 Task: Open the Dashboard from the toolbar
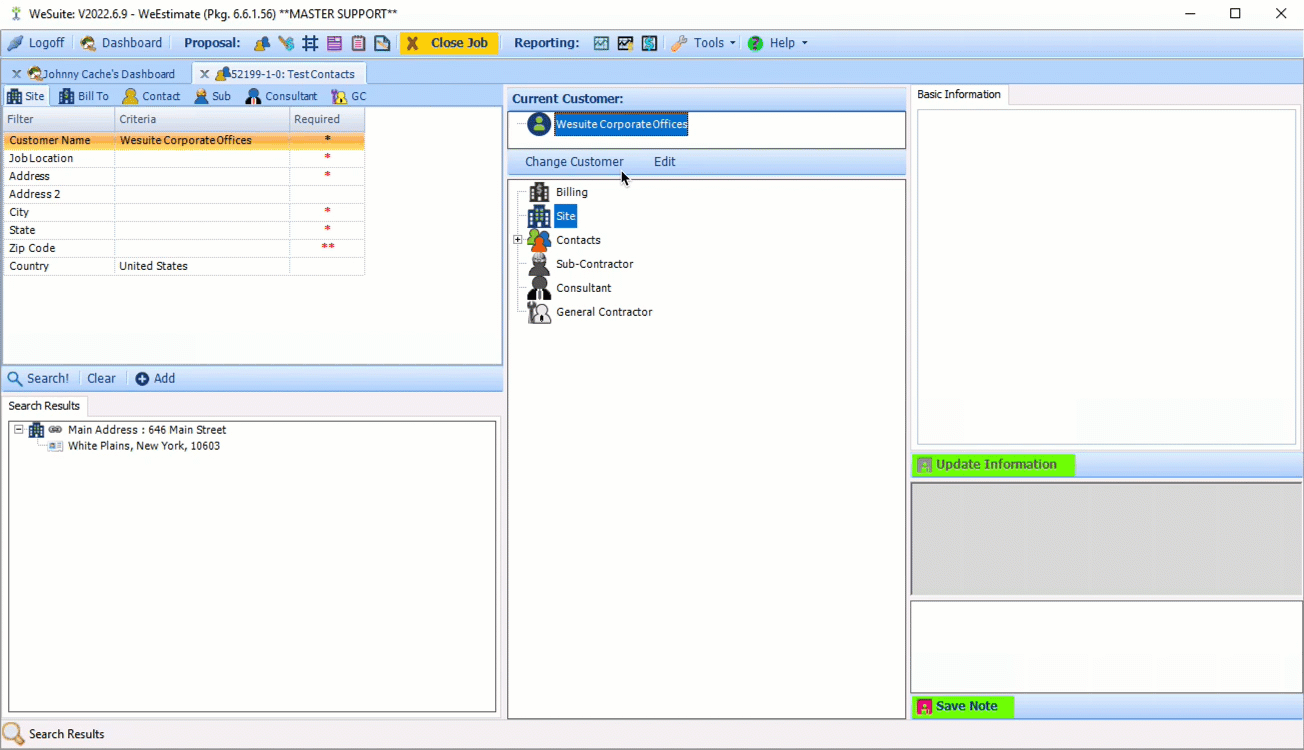(121, 43)
